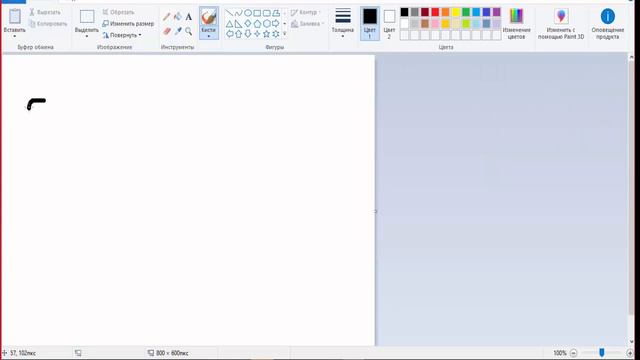Viewport: 640px width, 360px height.
Task: Click Изменить размер resize button
Action: click(x=128, y=24)
